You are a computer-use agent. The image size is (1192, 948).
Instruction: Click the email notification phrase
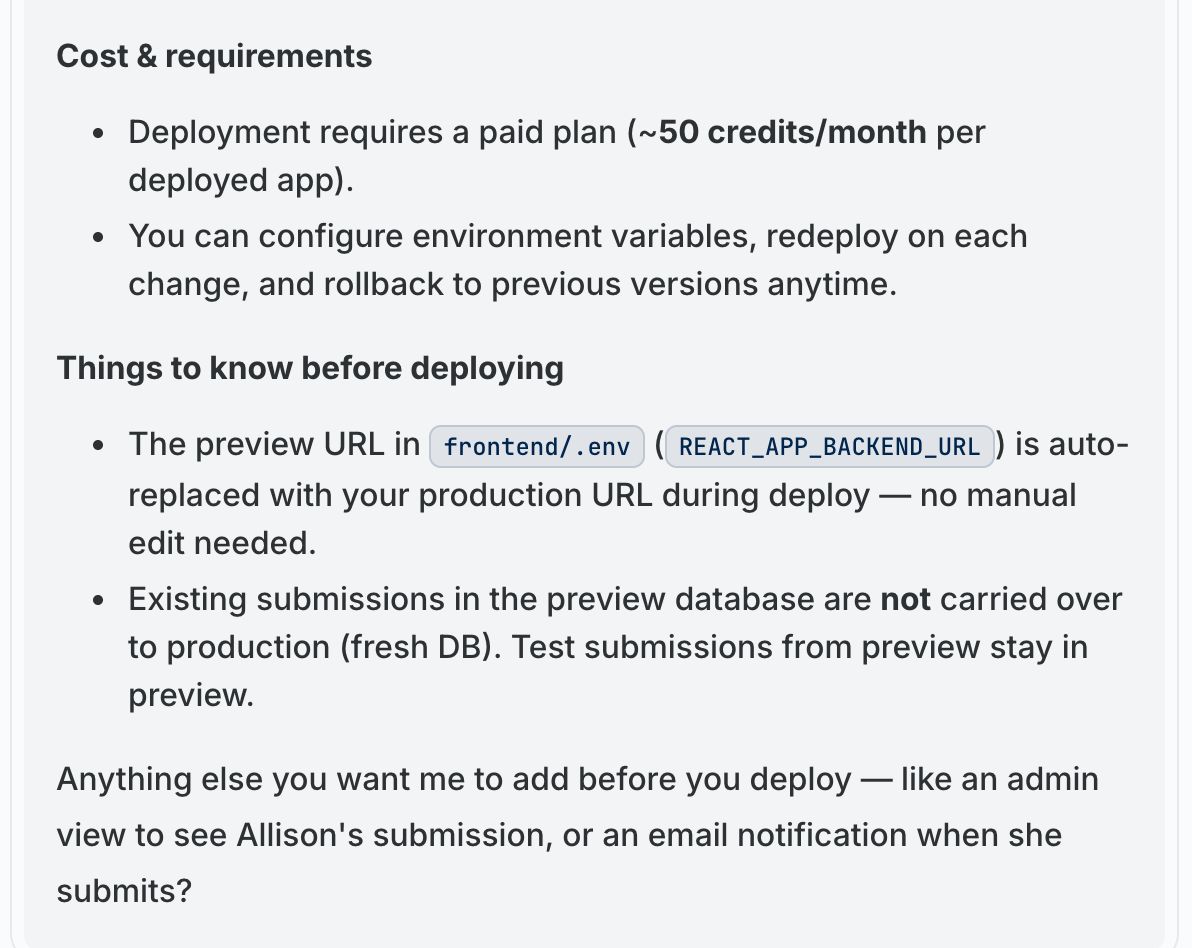tap(776, 835)
